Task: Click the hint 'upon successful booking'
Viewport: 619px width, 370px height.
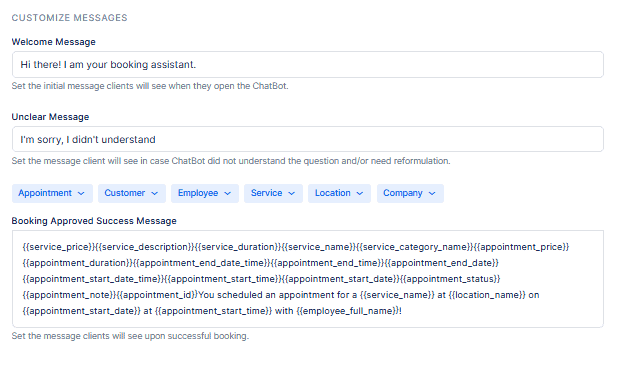Action: click(130, 336)
